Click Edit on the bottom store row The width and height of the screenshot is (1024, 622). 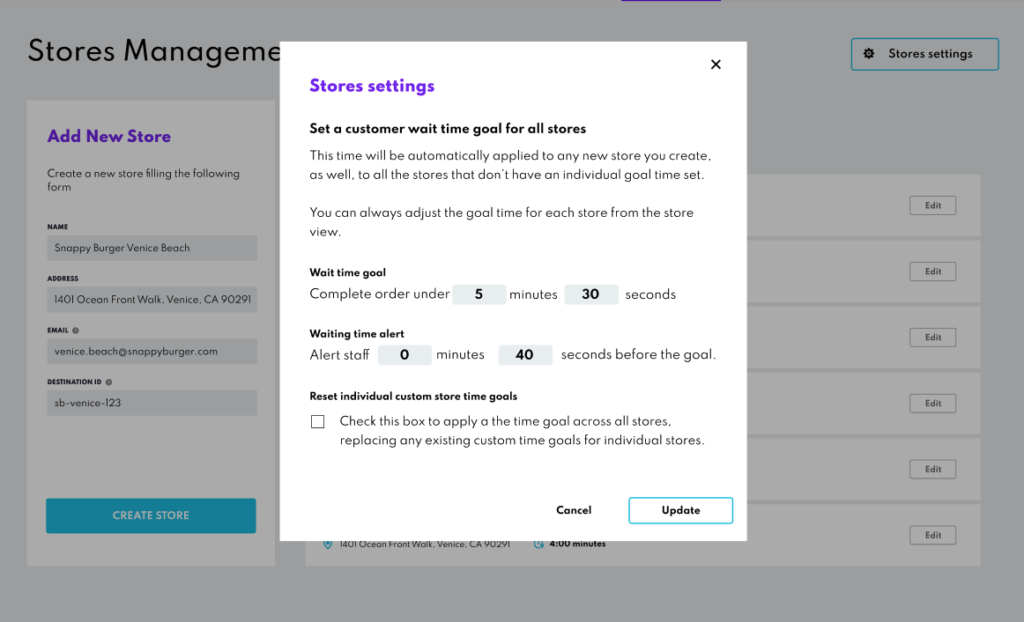(x=932, y=535)
